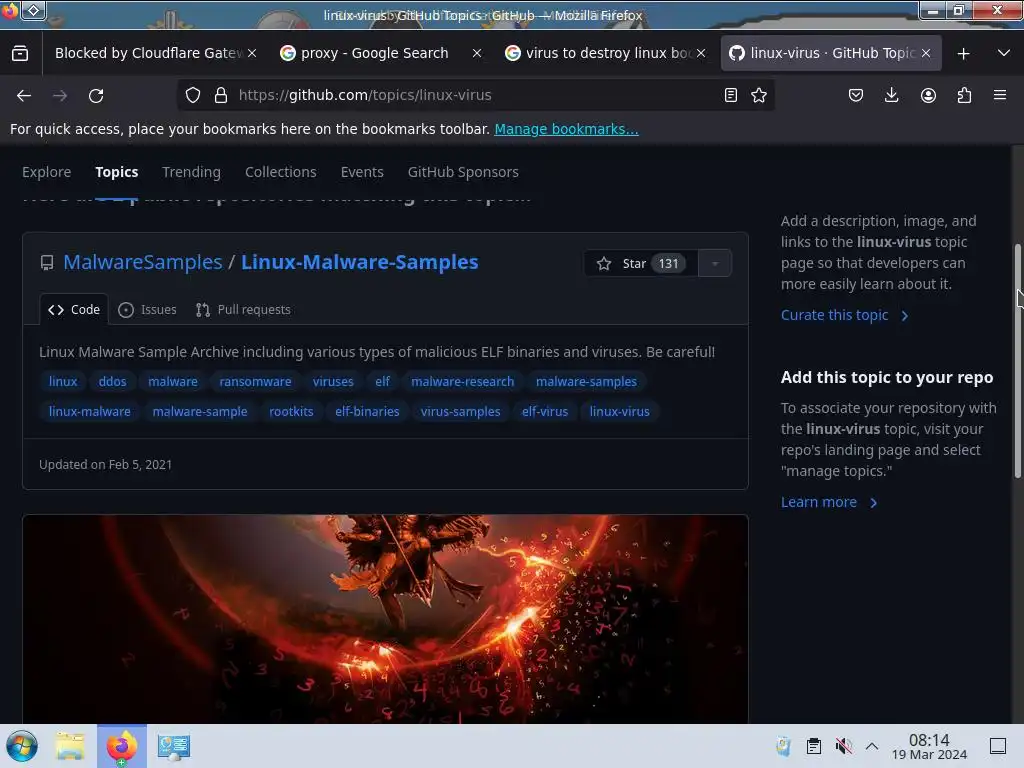Open a new tab with the plus button
This screenshot has height=768, width=1024.
(x=963, y=54)
